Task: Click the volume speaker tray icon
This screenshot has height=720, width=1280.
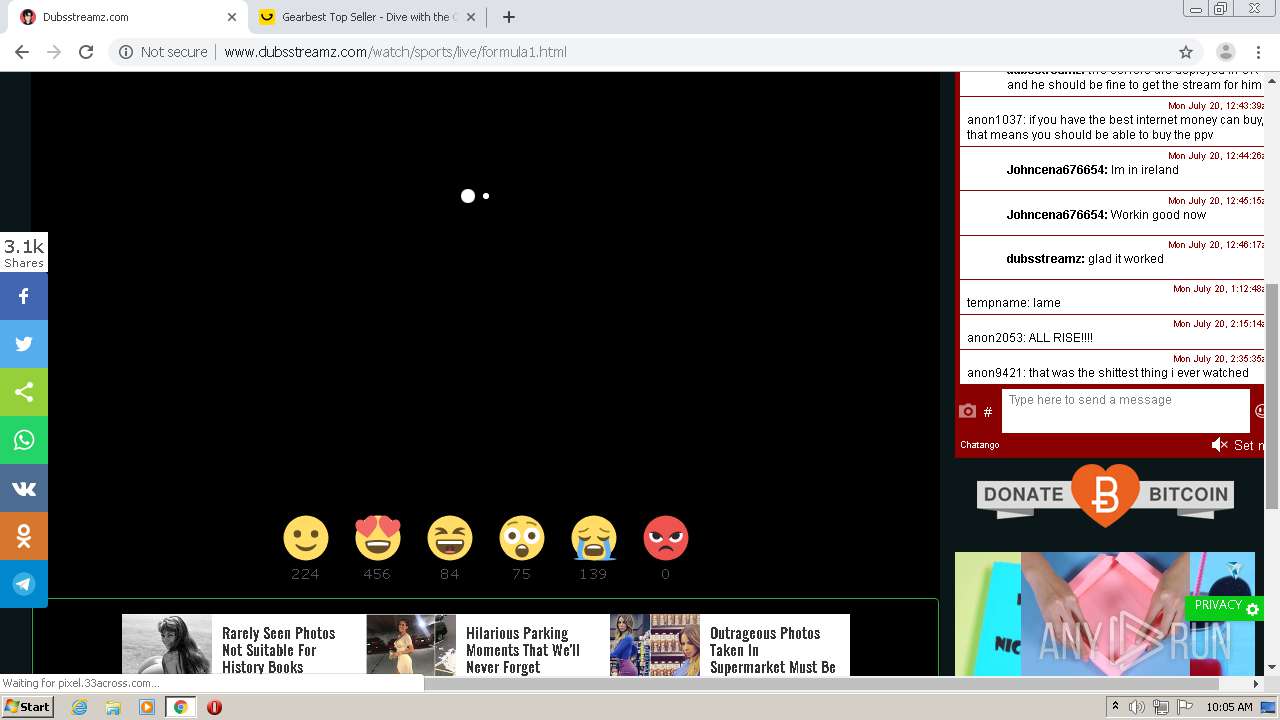Action: point(1137,707)
